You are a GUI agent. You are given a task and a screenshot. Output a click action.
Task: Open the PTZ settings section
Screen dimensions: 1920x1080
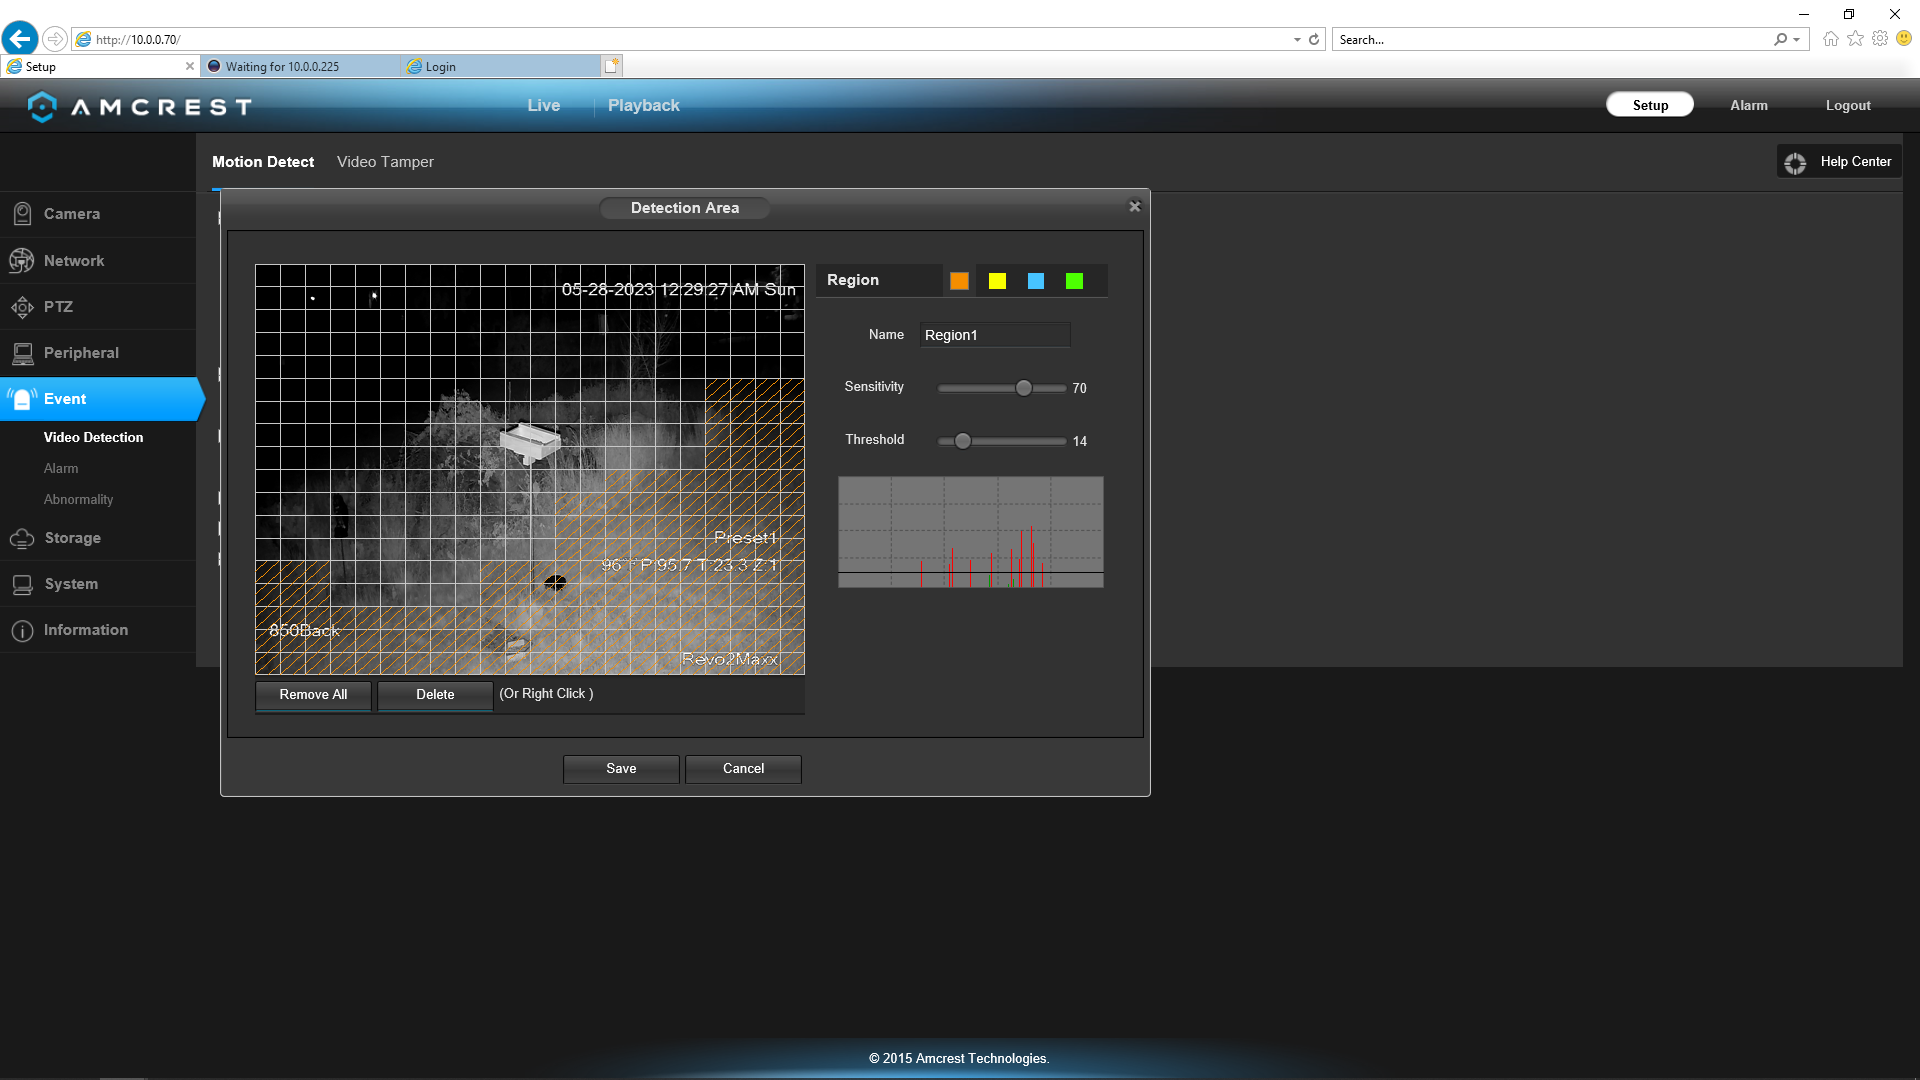98,307
